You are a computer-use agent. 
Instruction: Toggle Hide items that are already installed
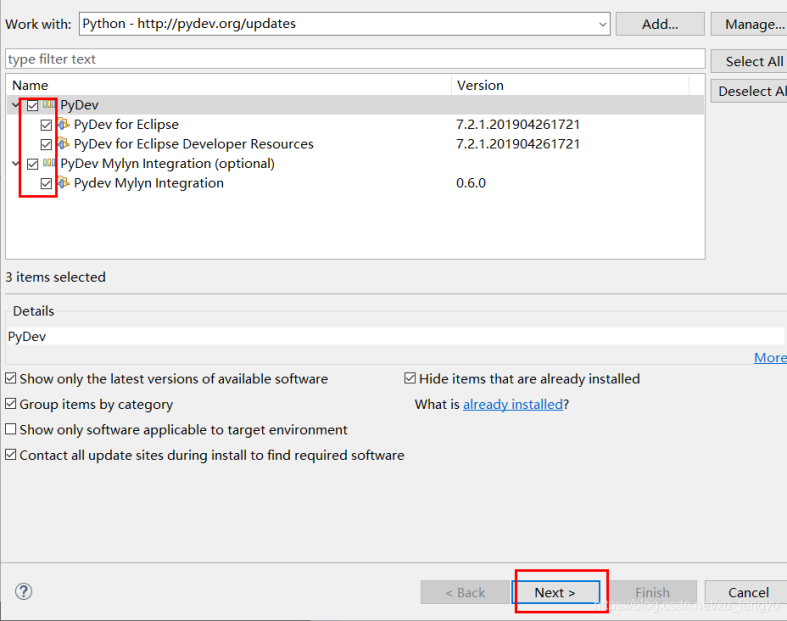pyautogui.click(x=410, y=378)
